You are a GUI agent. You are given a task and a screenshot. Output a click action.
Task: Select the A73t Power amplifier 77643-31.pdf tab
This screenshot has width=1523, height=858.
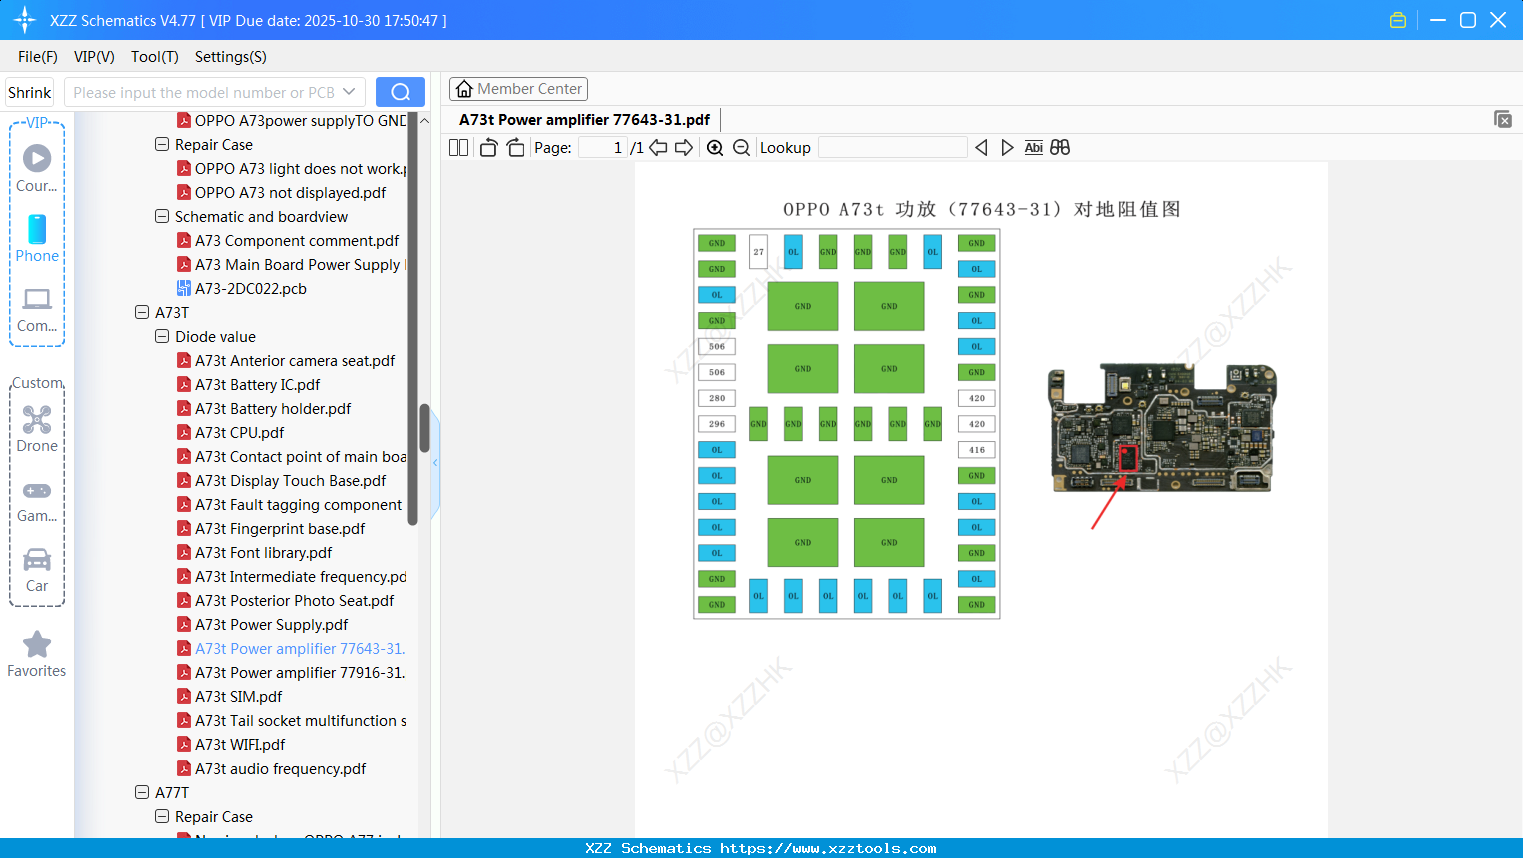(584, 120)
